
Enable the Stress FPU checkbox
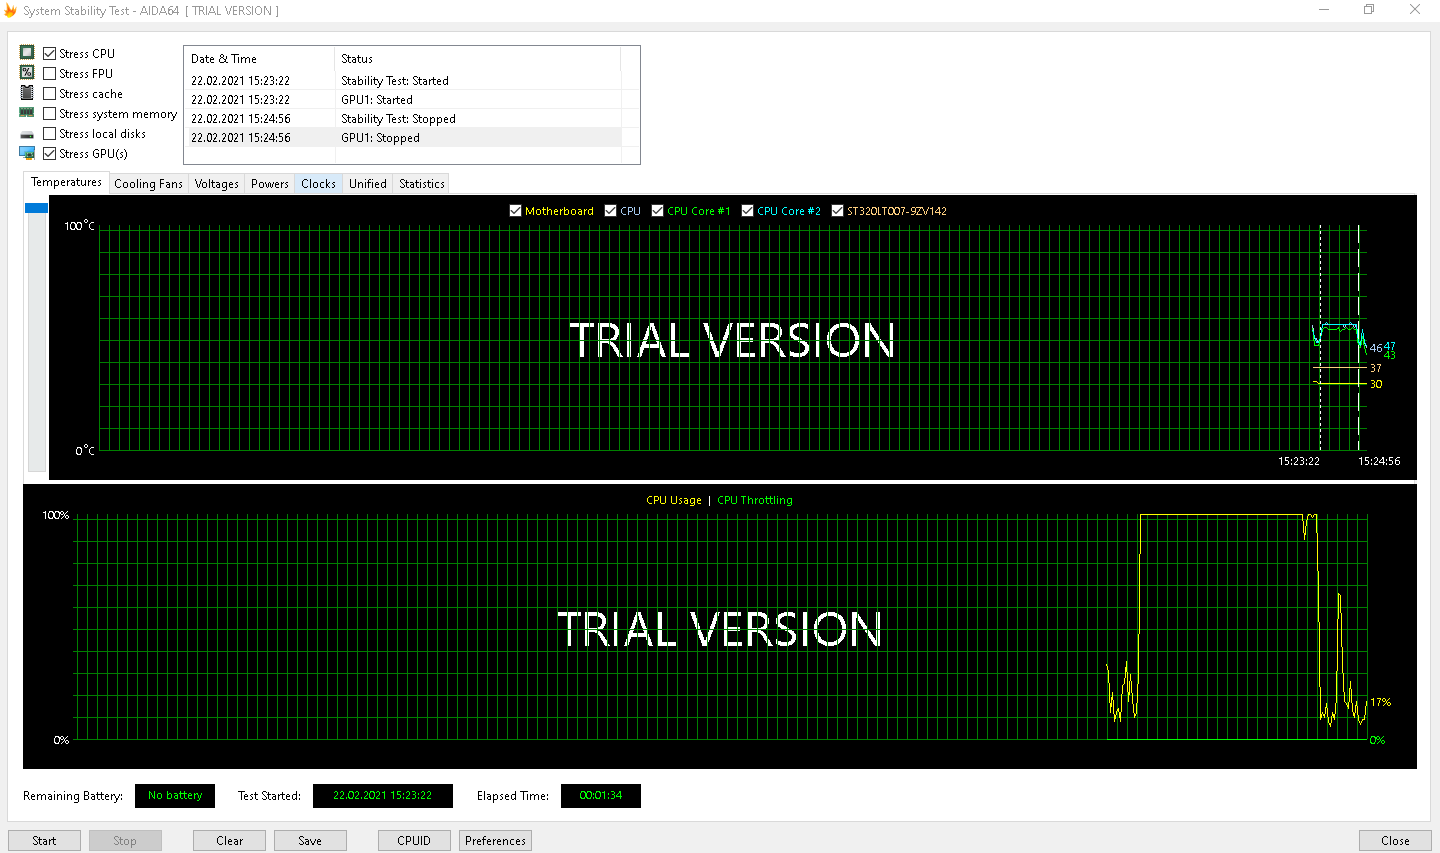[x=49, y=74]
